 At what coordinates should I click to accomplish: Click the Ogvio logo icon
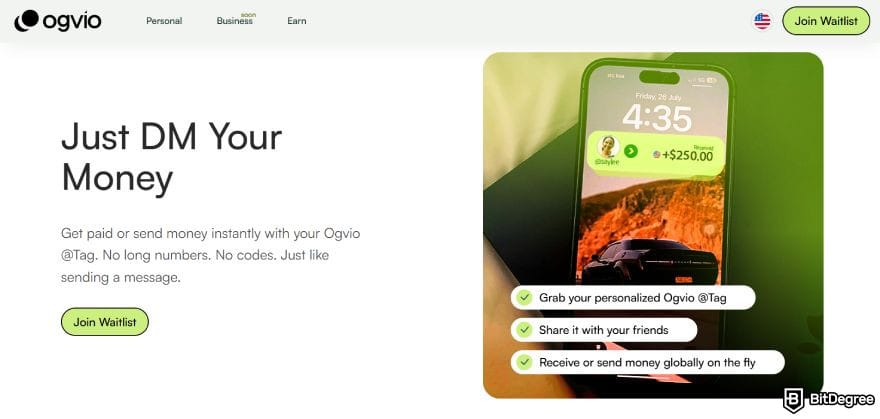tap(26, 21)
